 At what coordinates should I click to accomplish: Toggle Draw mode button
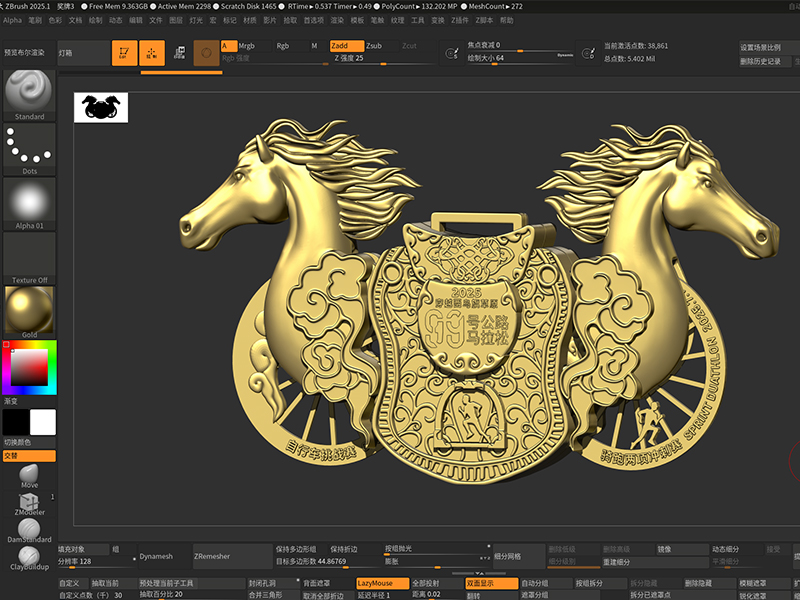(x=152, y=53)
